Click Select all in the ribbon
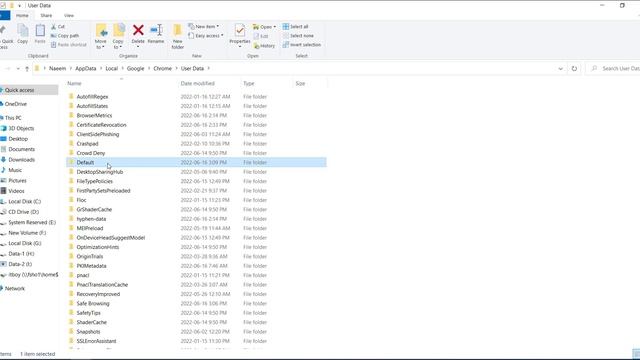 (296, 27)
